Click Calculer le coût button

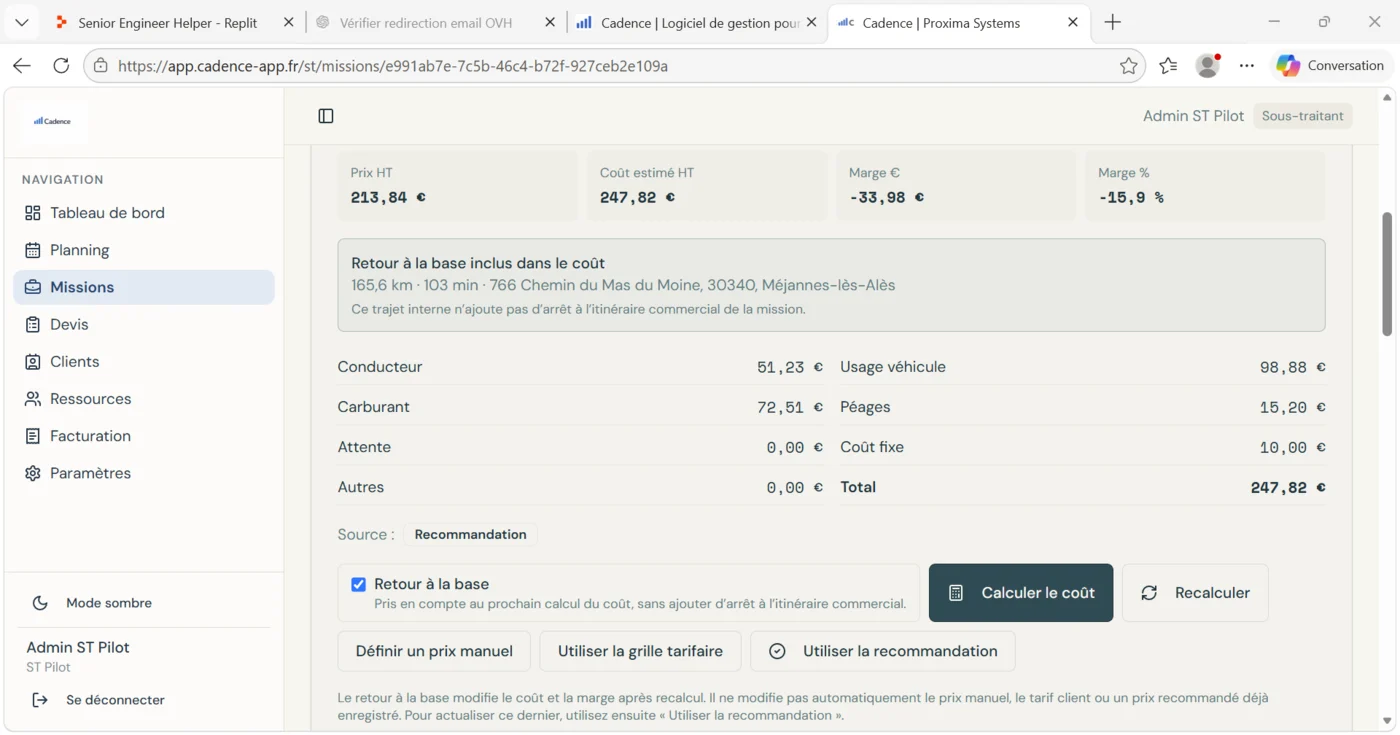point(1021,593)
